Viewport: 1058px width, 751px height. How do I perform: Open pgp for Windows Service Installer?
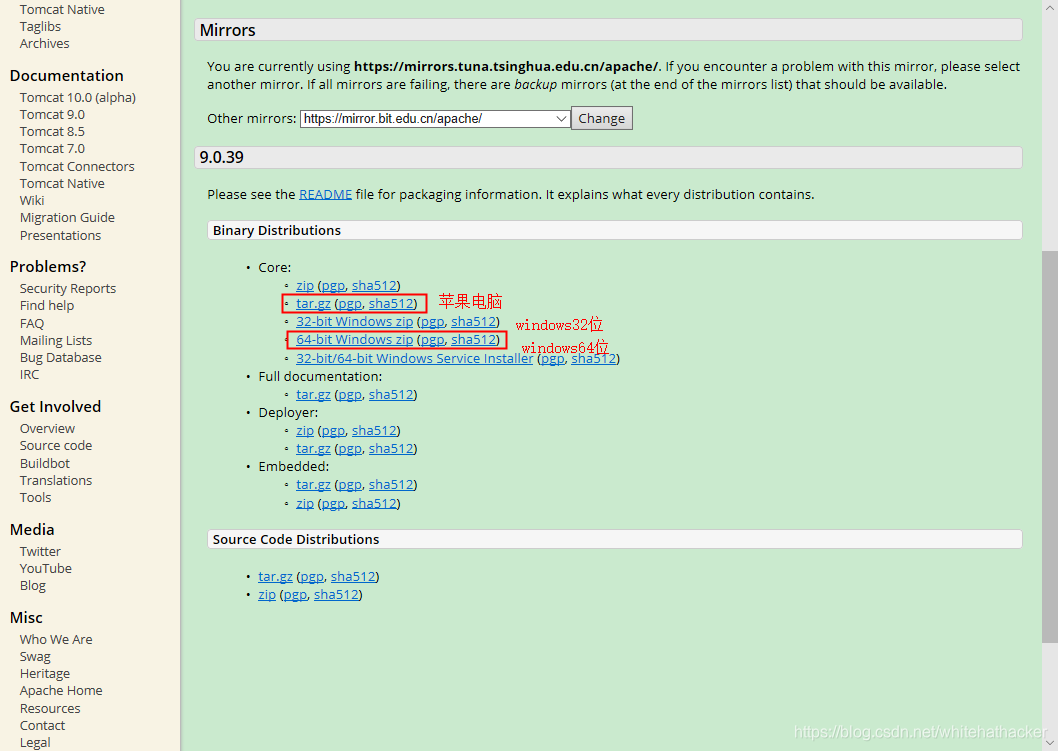tap(553, 358)
